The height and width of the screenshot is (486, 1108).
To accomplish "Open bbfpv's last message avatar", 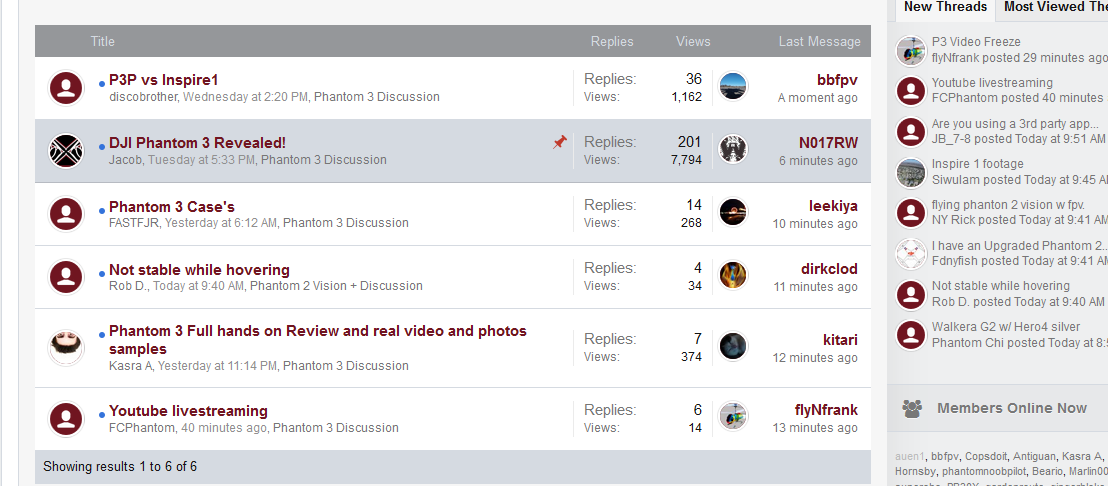I will tap(733, 86).
